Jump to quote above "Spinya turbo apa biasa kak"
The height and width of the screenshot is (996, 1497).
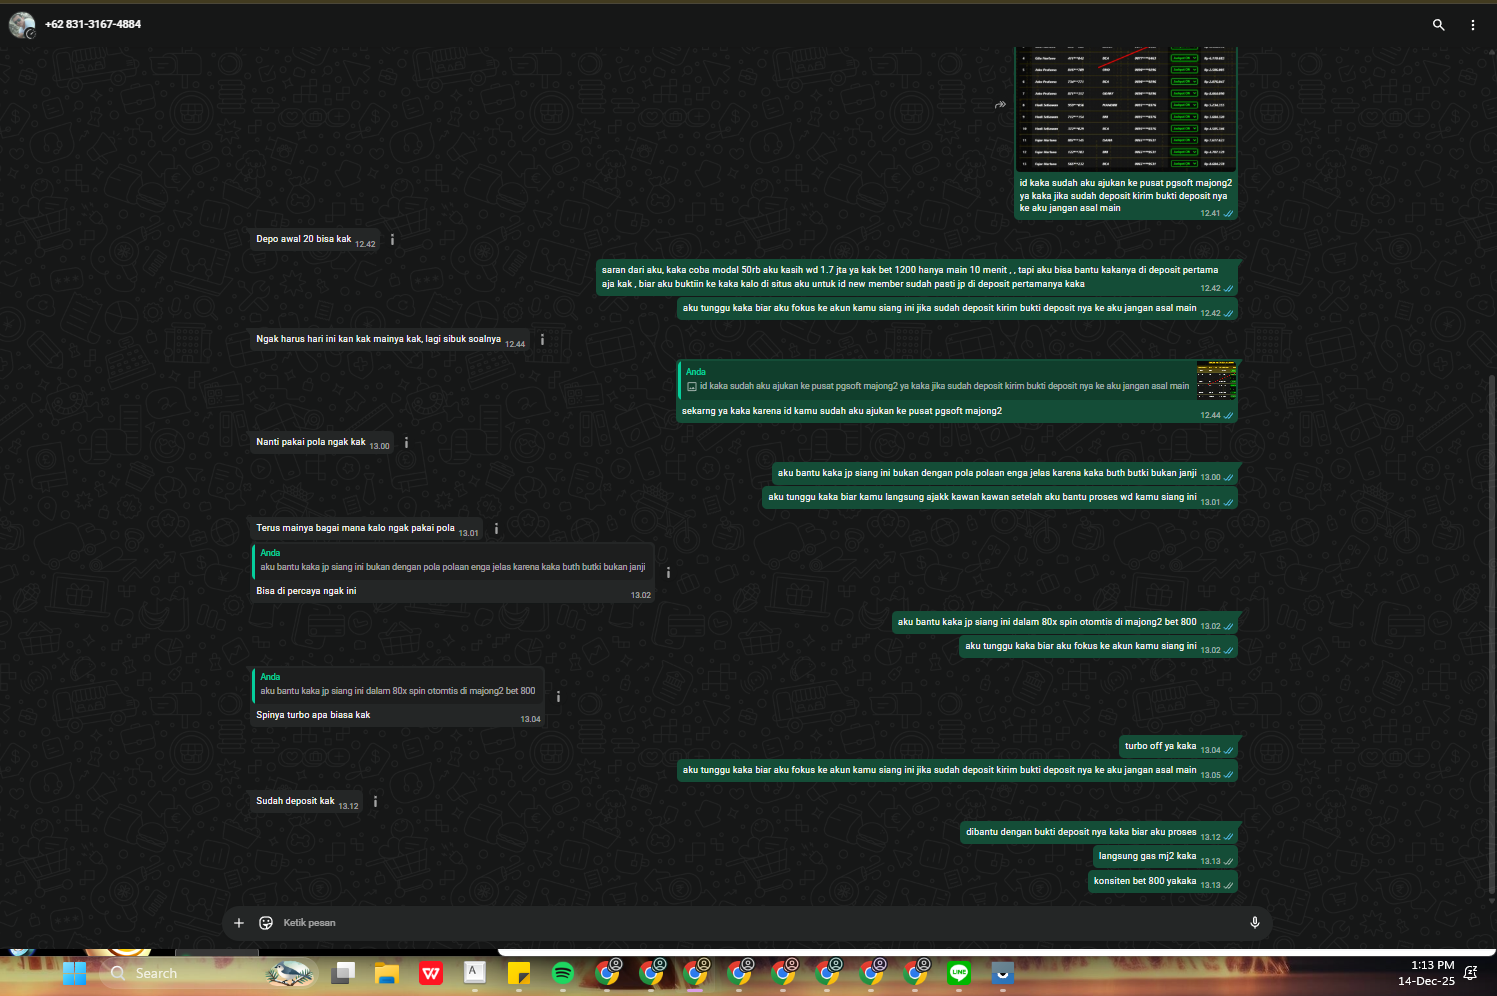[x=398, y=684]
